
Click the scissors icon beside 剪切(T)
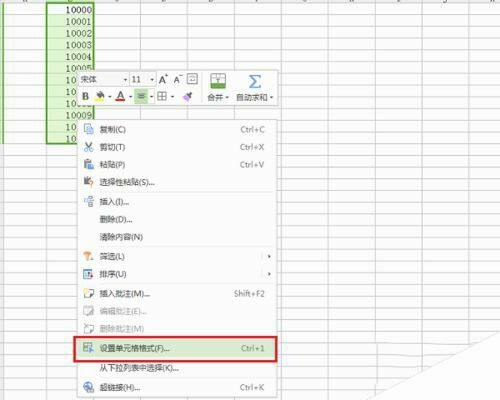tap(89, 147)
